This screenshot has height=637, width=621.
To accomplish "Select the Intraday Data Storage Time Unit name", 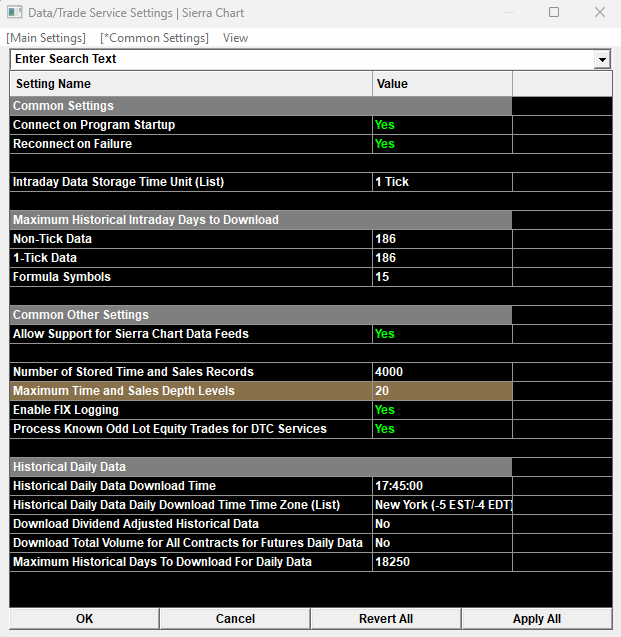I will point(191,182).
